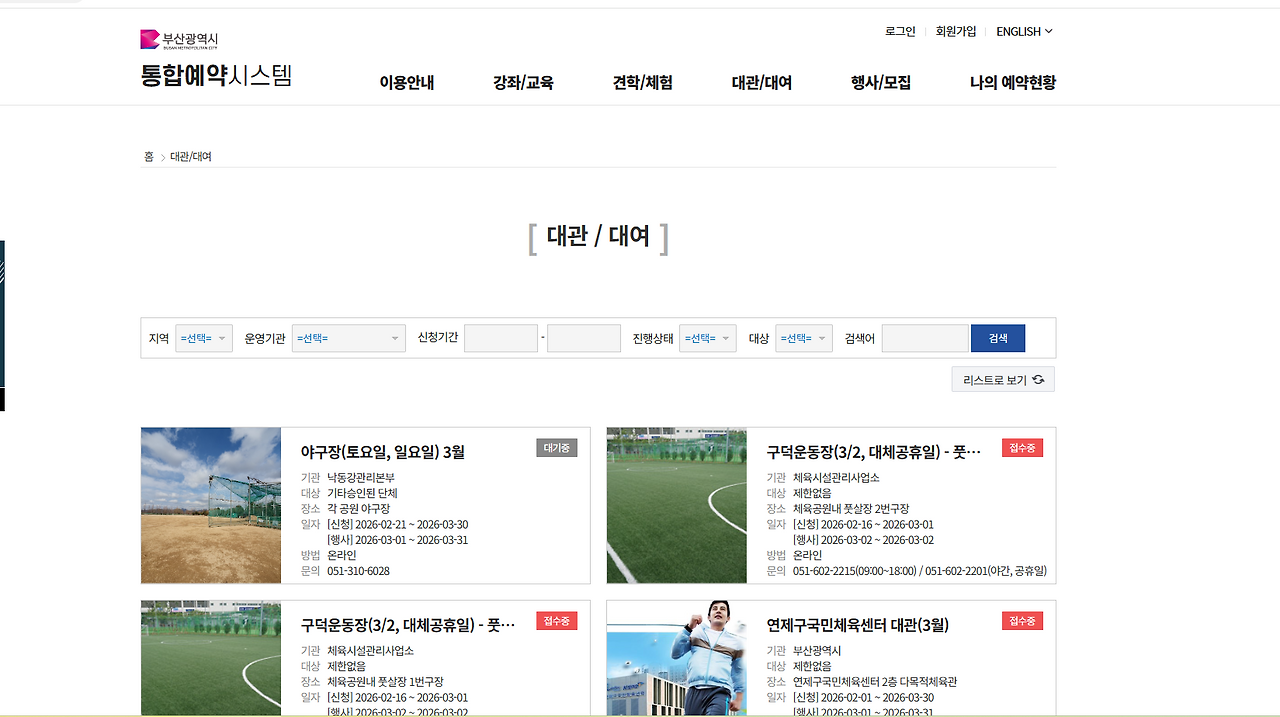The image size is (1280, 717).
Task: Expand the 진행상태 select dropdown
Action: point(708,338)
